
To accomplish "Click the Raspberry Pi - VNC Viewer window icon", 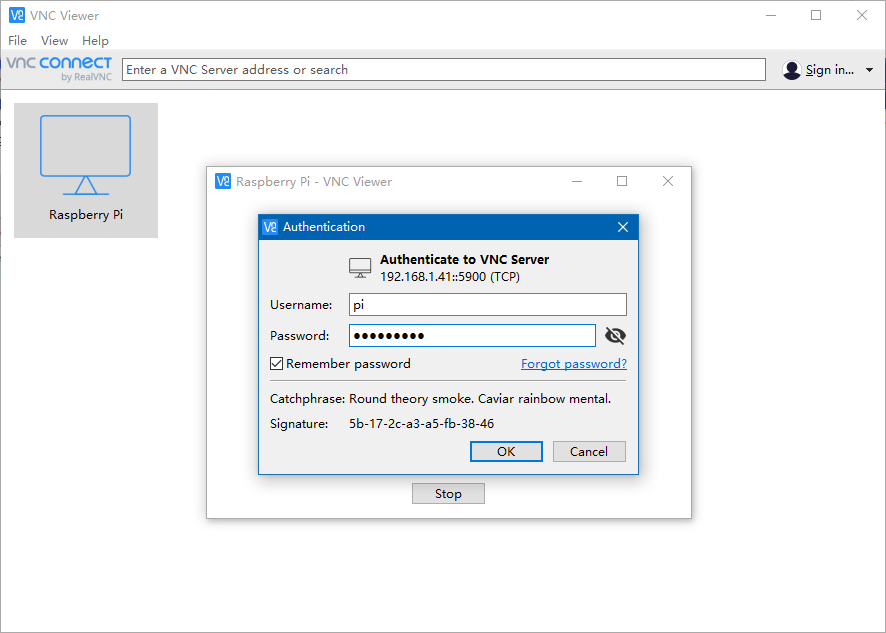I will [223, 181].
